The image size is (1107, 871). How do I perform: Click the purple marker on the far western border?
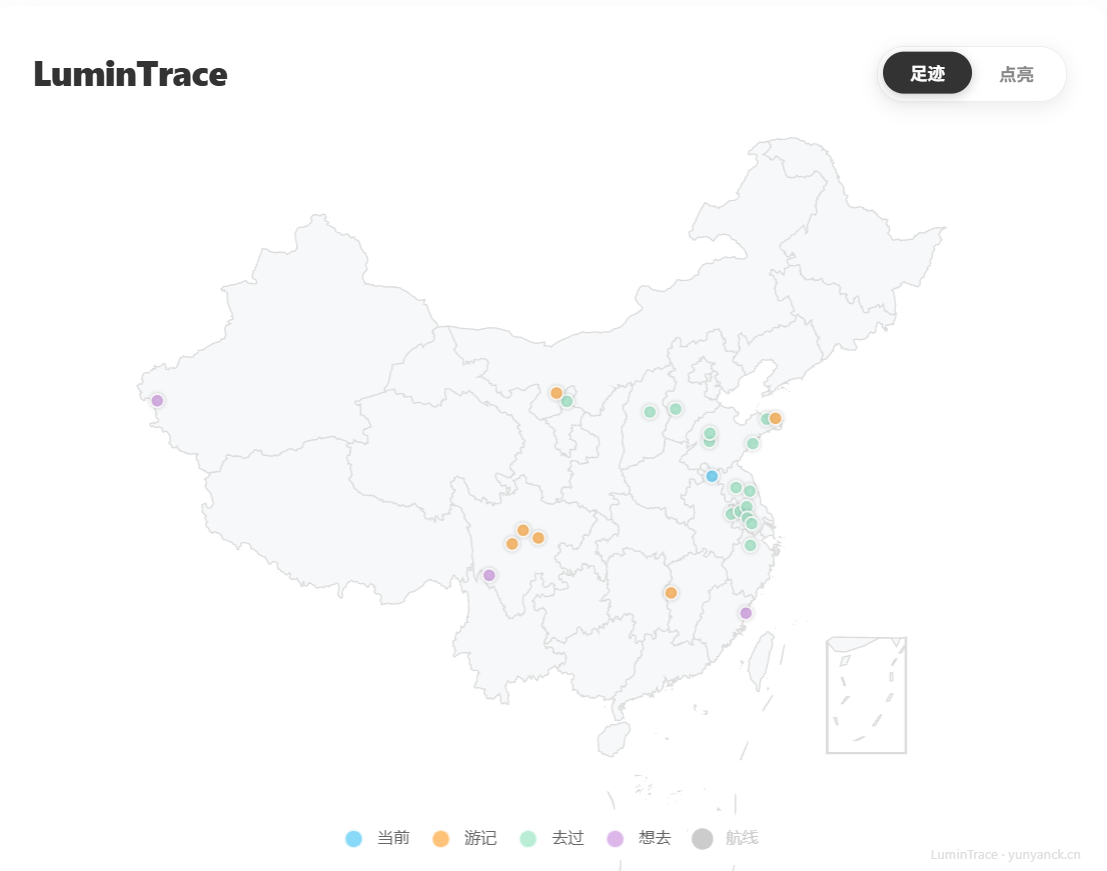[157, 401]
